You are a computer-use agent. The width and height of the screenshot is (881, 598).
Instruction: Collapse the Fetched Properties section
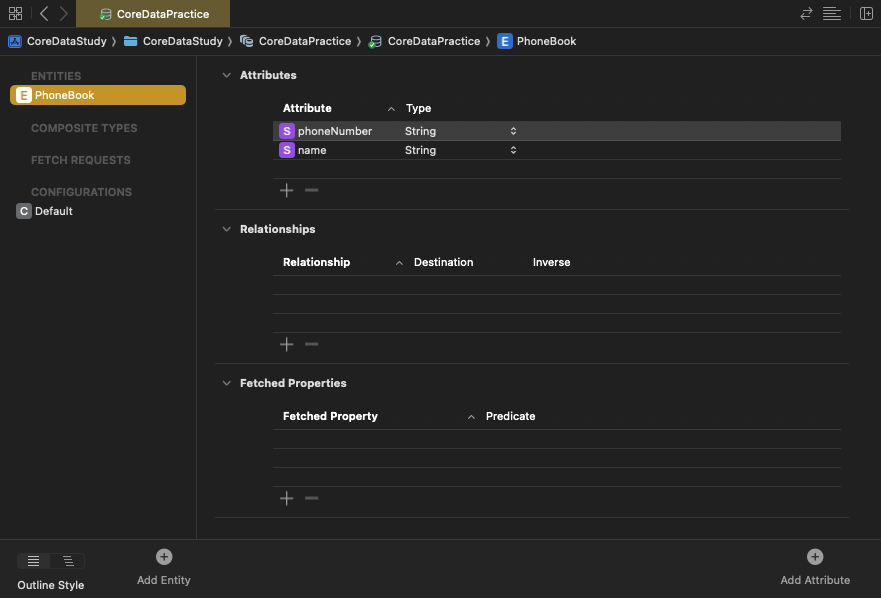226,383
